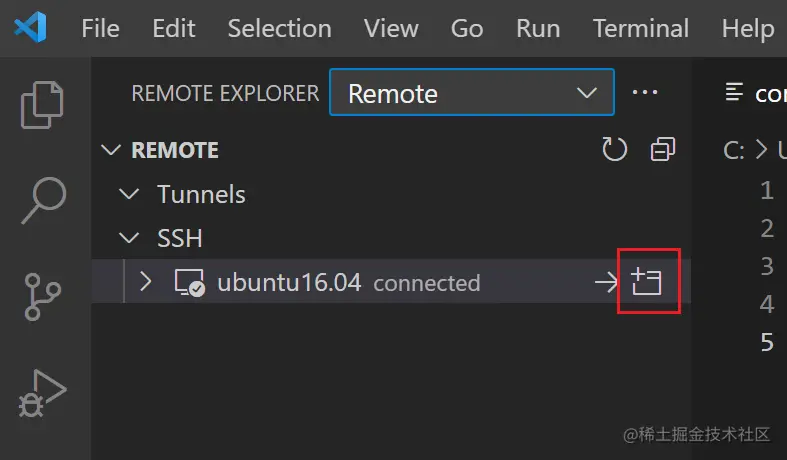The height and width of the screenshot is (460, 787).
Task: Open the Selection menu
Action: [x=279, y=28]
